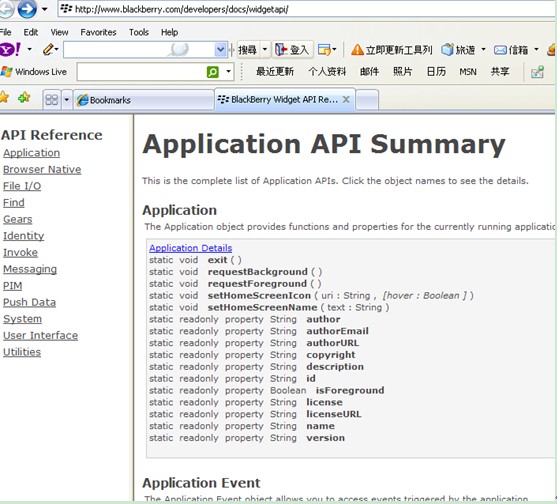This screenshot has width=557, height=504.
Task: Open a new blank tab
Action: click(x=367, y=100)
